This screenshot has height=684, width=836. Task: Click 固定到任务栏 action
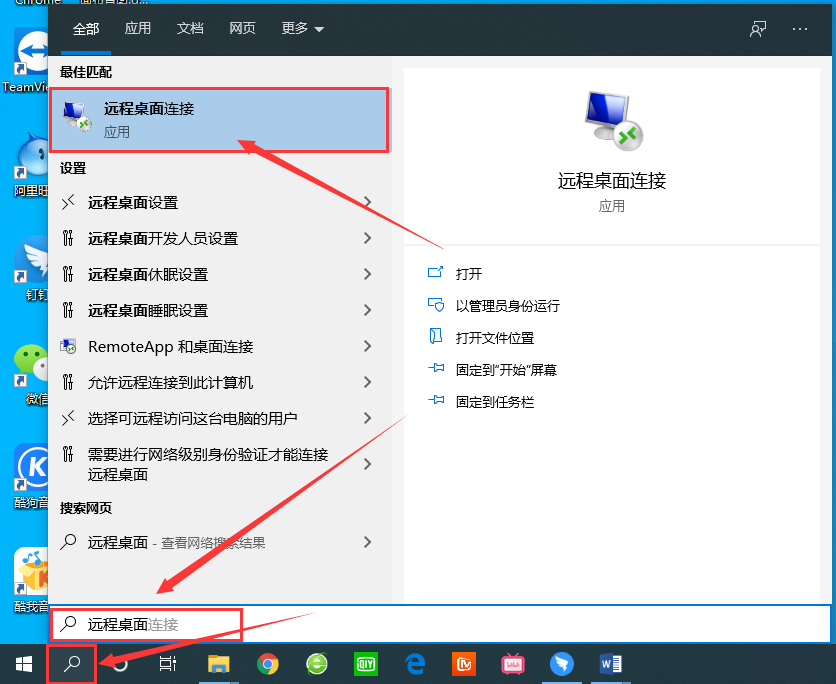[x=494, y=402]
